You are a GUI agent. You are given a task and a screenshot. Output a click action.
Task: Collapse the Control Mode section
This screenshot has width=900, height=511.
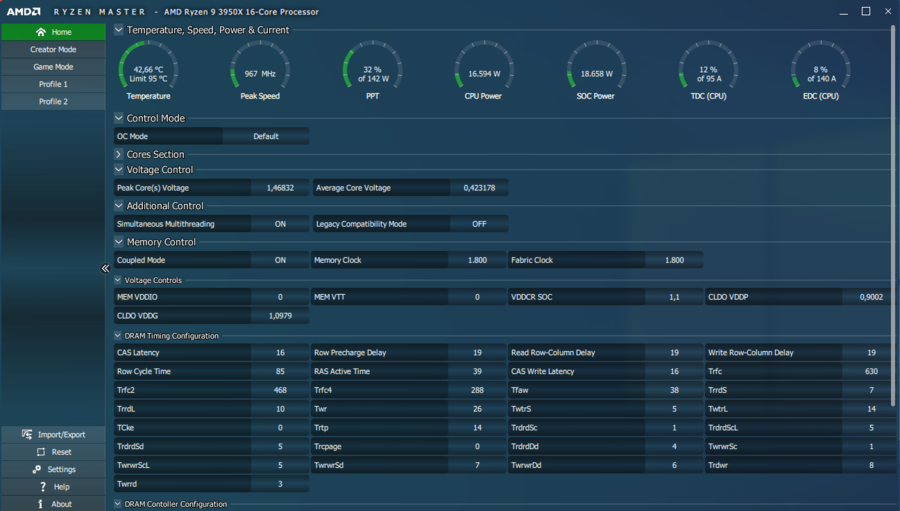tap(119, 118)
